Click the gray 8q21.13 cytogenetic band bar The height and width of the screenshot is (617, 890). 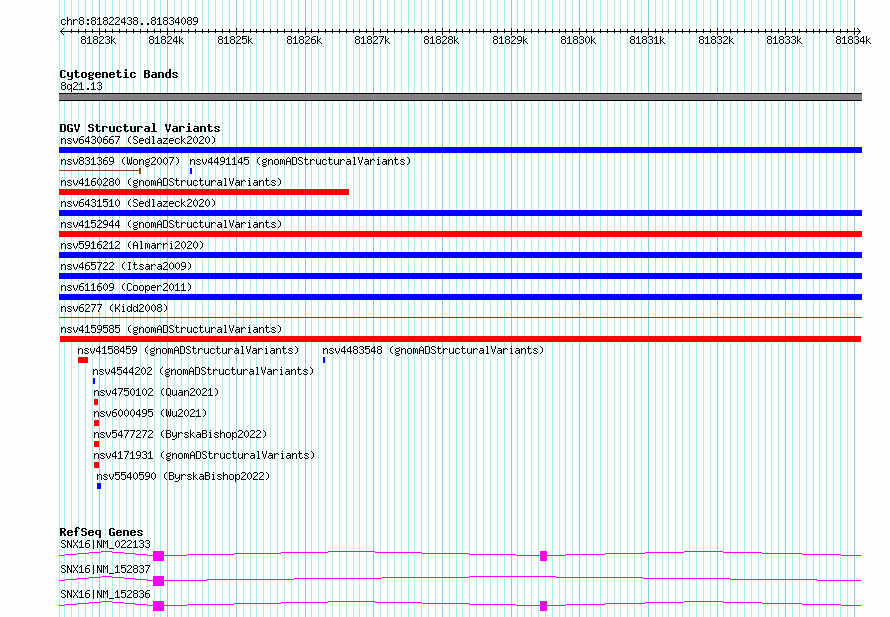click(460, 97)
